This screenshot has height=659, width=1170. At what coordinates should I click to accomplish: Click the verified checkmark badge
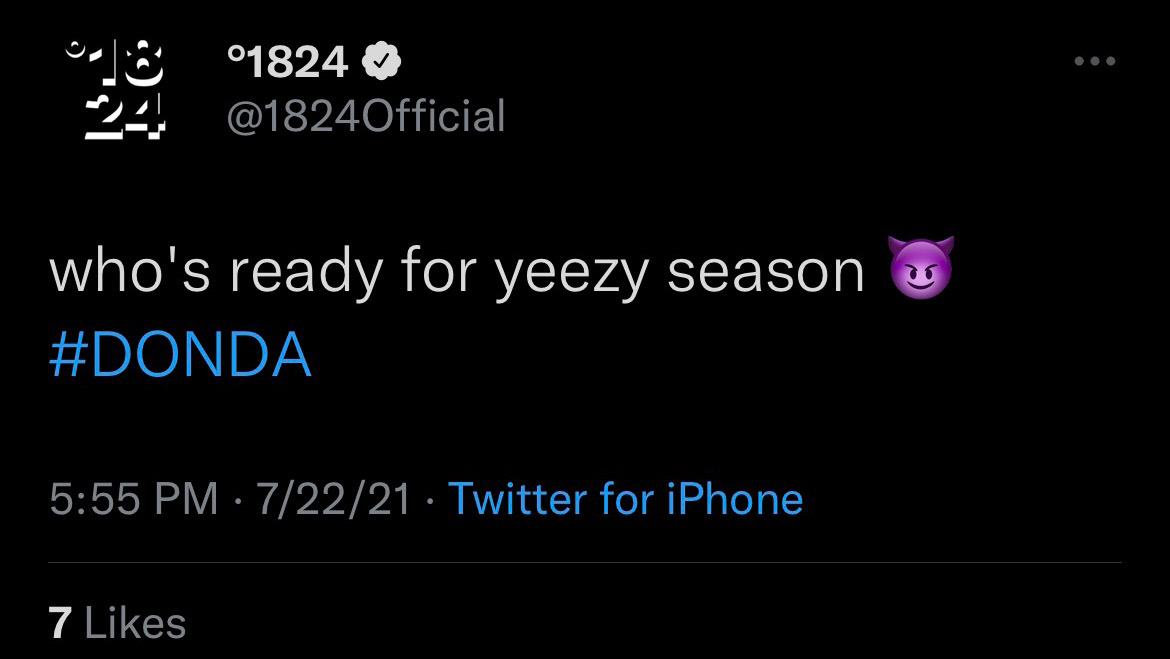[x=381, y=64]
